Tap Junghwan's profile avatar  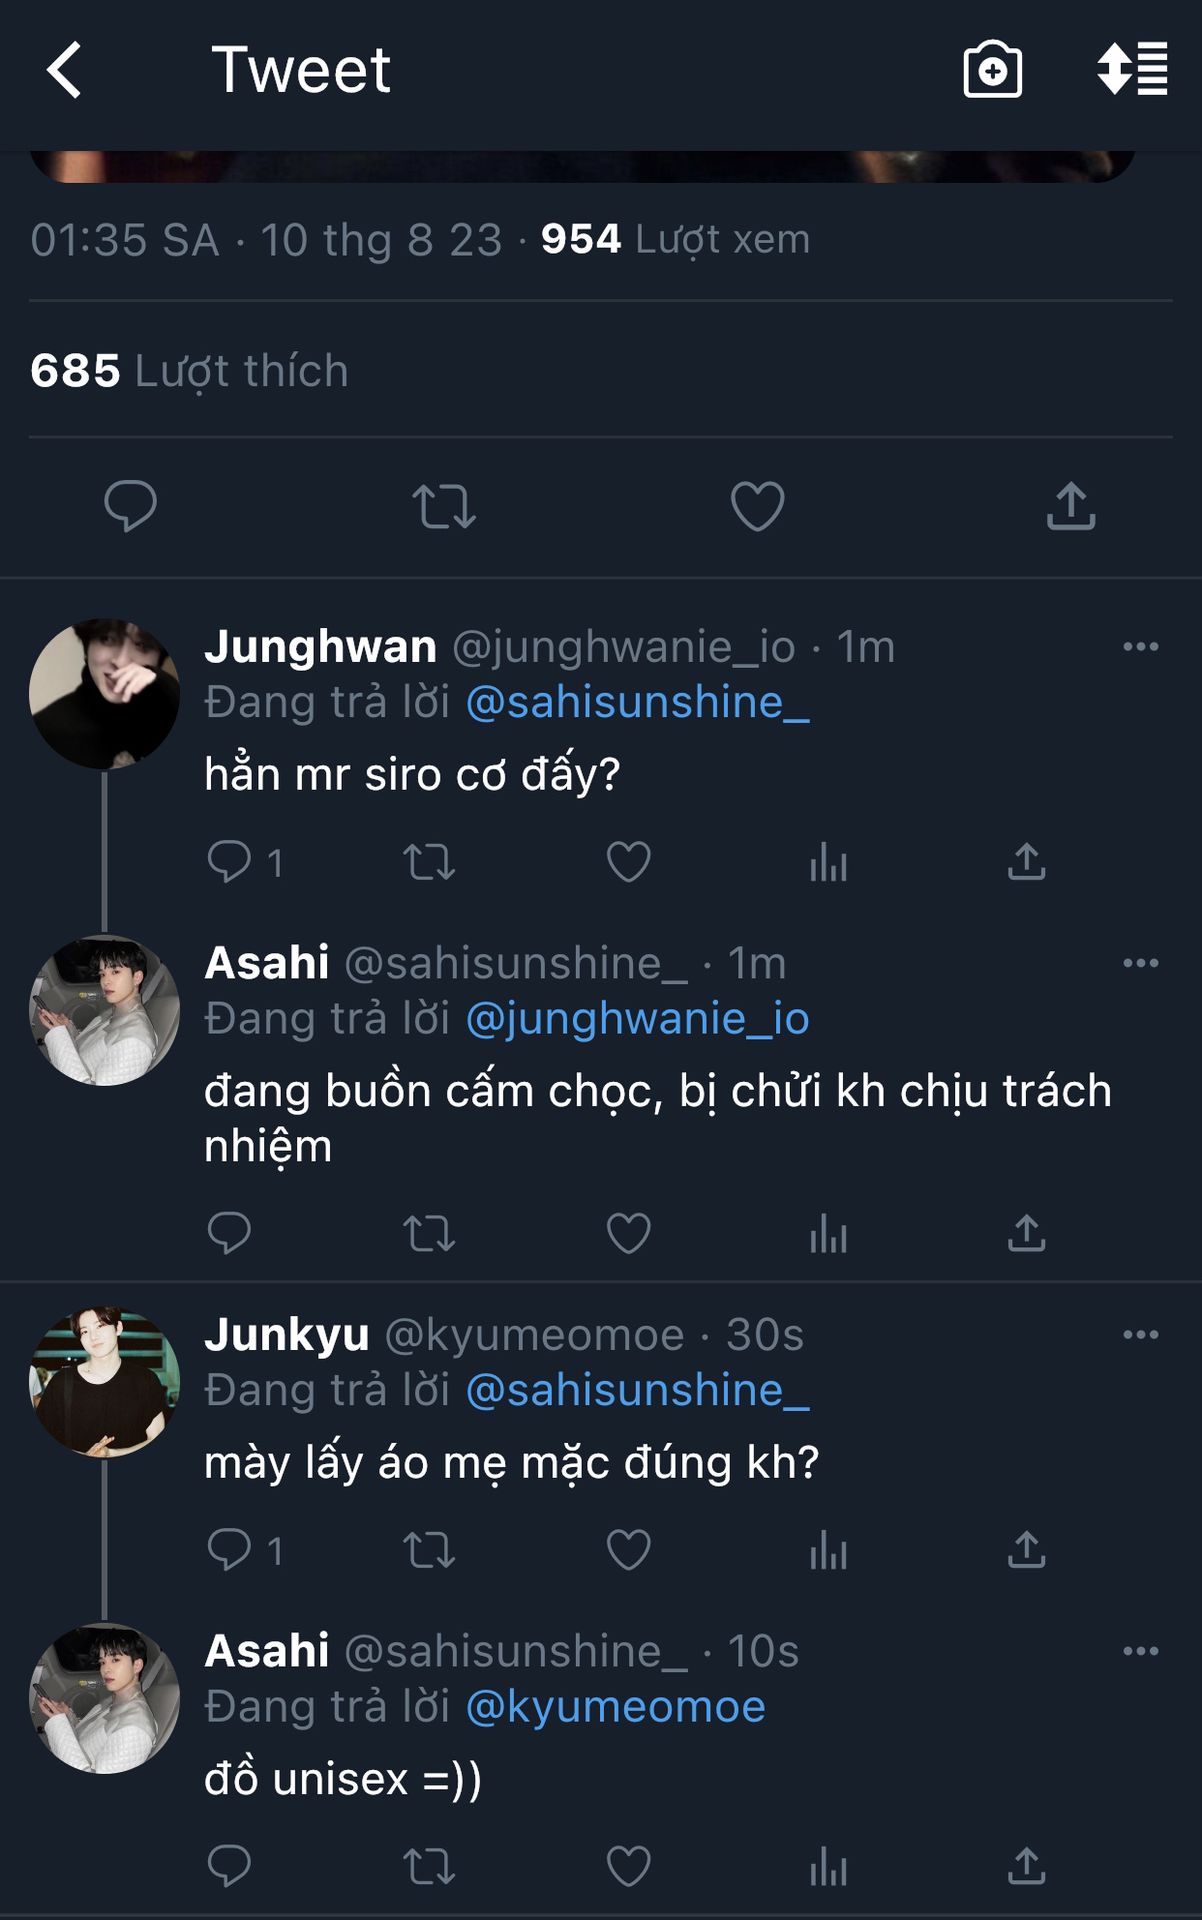coord(105,694)
